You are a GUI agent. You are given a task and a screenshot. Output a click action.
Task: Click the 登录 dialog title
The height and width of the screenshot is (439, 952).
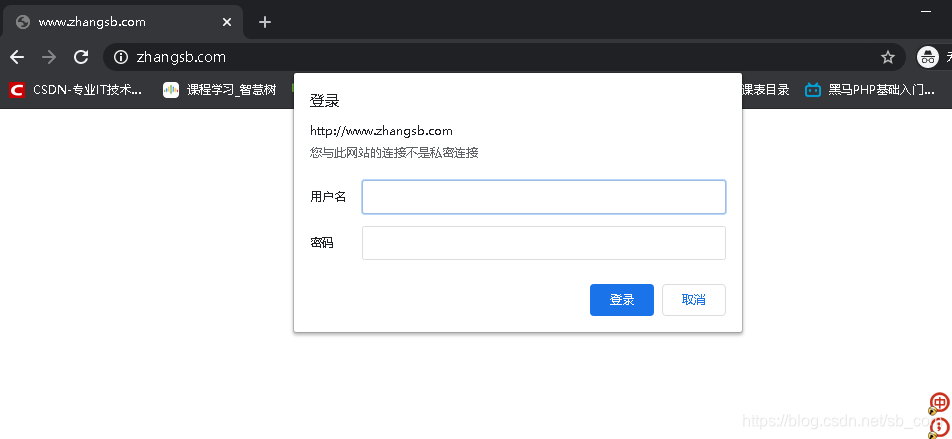324,101
